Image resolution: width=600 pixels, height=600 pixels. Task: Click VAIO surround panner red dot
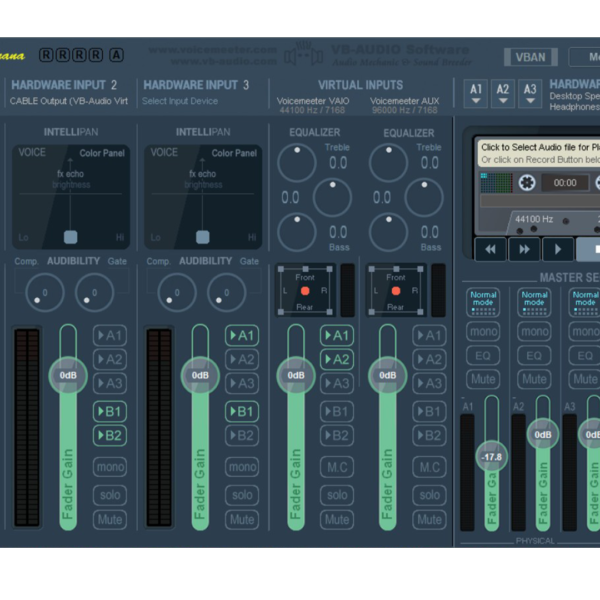click(x=305, y=291)
